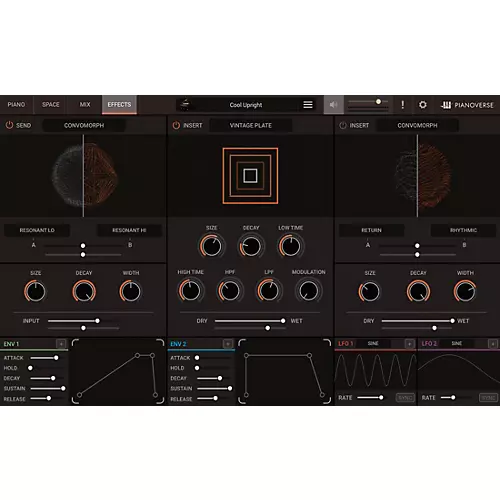500x500 pixels.
Task: Open the RETURN impulse dropdown
Action: [x=371, y=230]
